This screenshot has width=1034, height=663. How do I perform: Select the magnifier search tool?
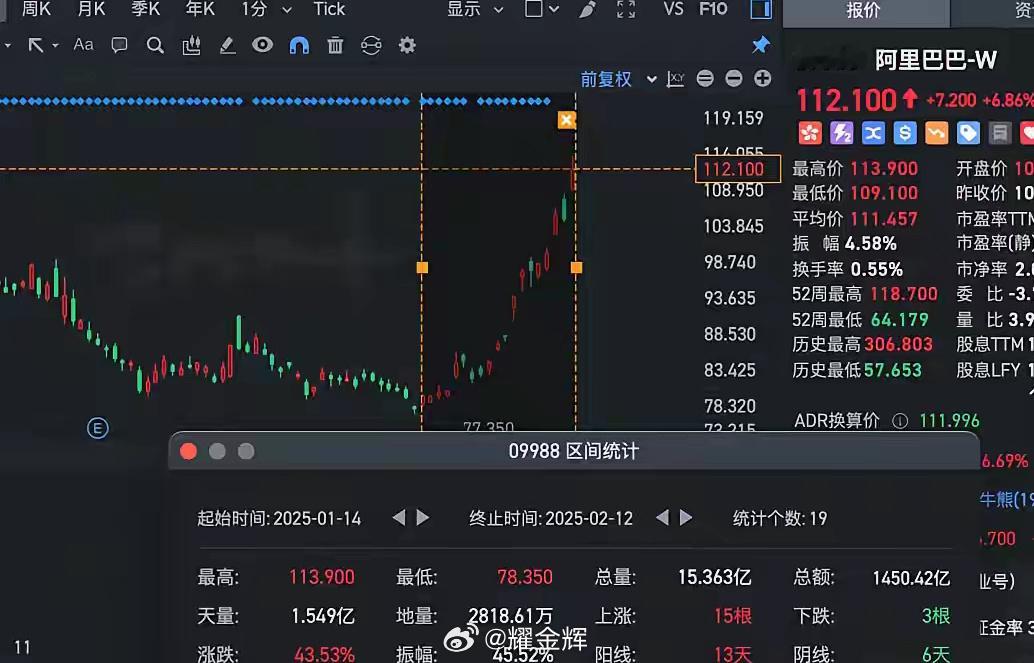155,45
